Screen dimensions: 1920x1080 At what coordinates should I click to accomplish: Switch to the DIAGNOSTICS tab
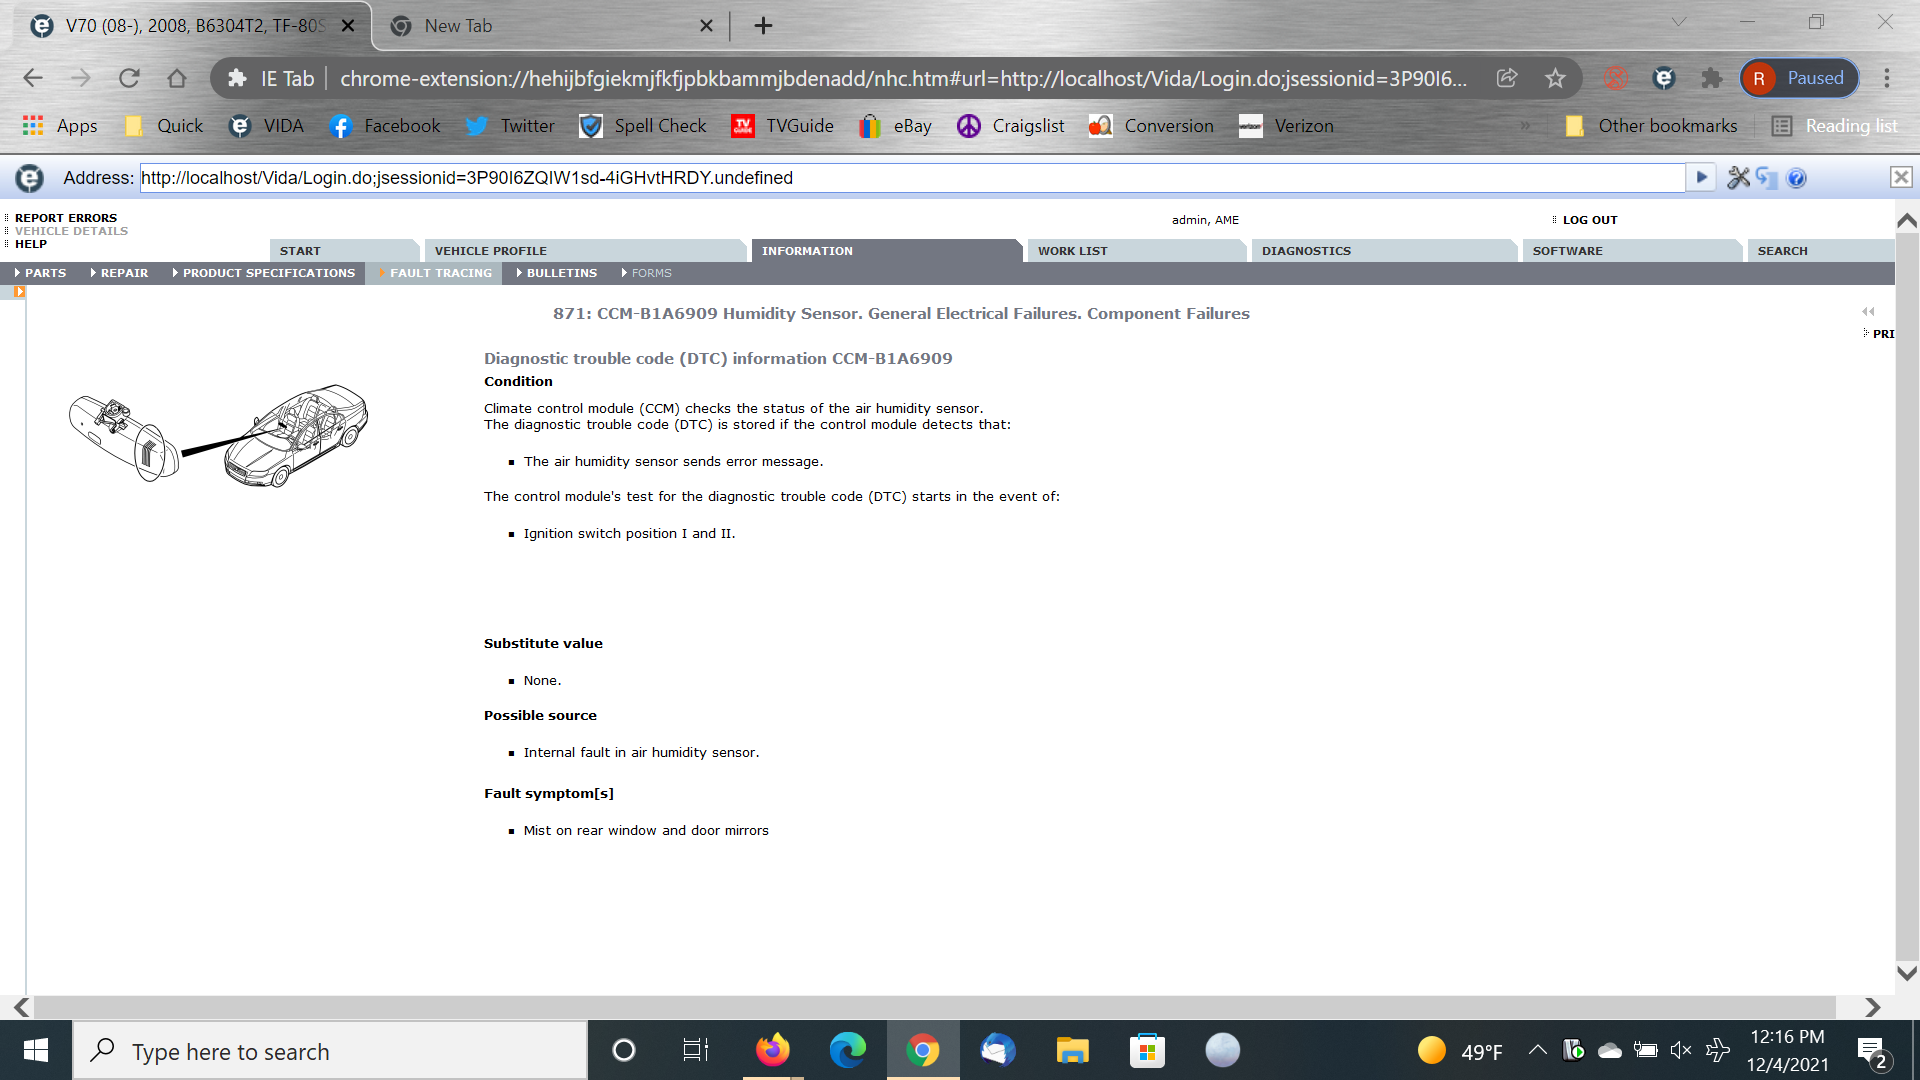coord(1306,251)
